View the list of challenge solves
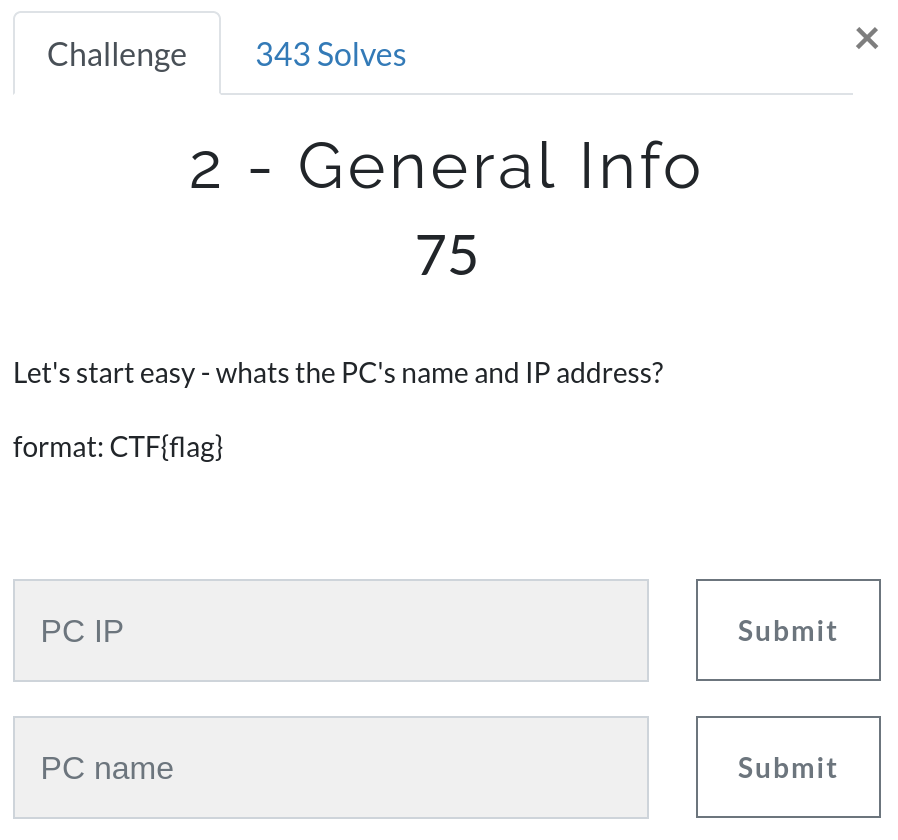 pos(331,54)
